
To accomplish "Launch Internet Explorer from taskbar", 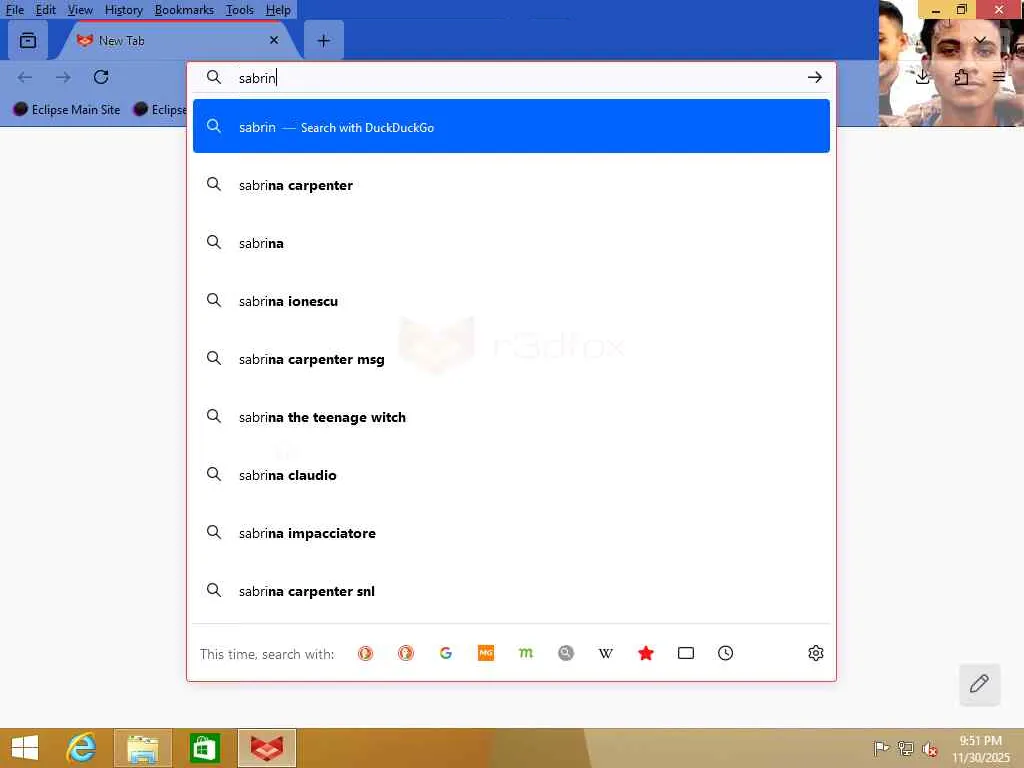I will (x=81, y=748).
